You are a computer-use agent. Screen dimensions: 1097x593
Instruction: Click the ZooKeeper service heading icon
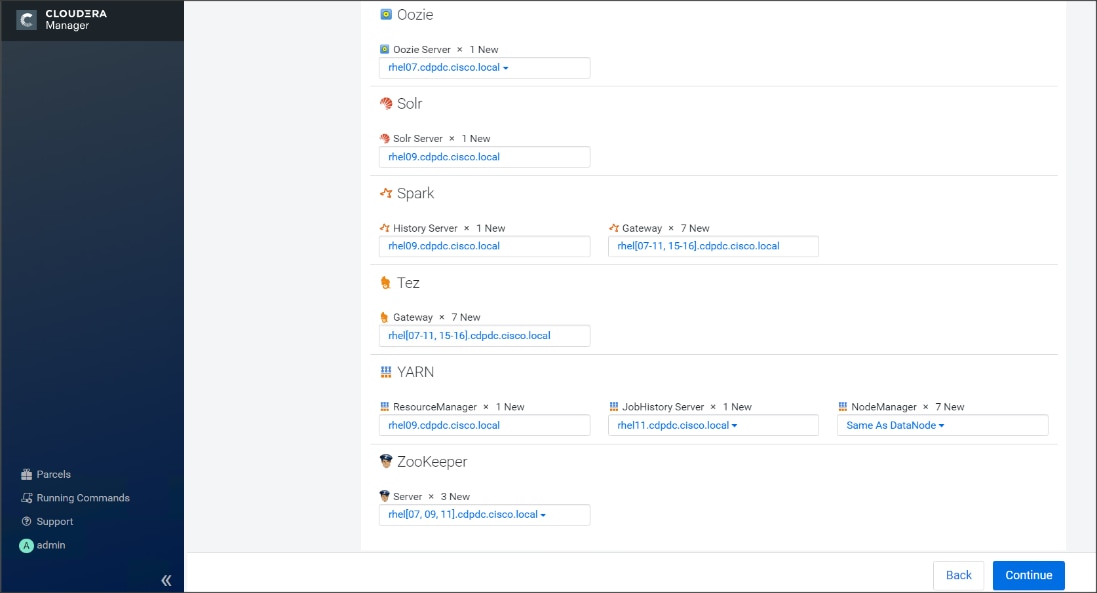(x=385, y=461)
